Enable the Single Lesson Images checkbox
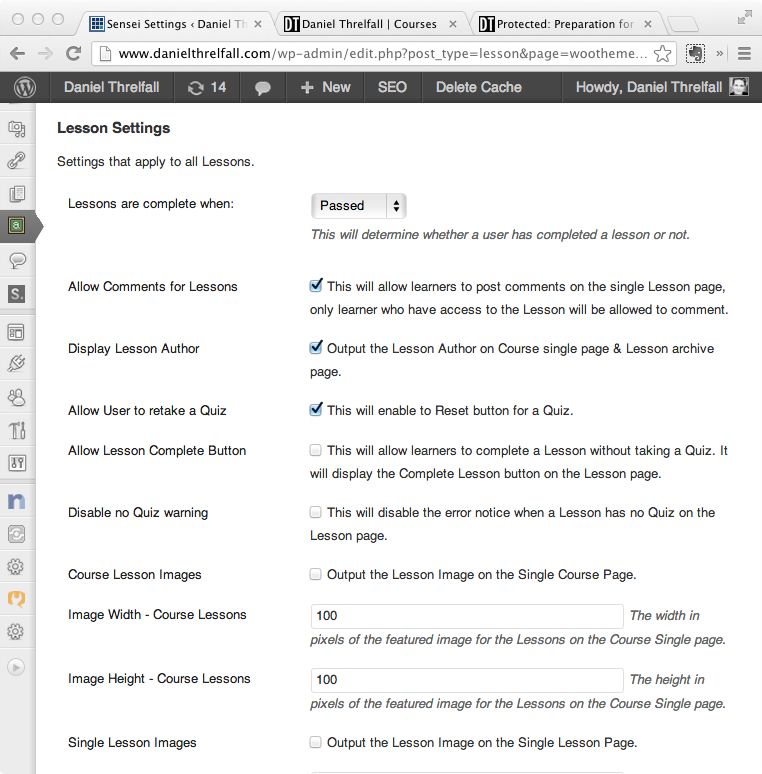This screenshot has width=762, height=774. 315,742
